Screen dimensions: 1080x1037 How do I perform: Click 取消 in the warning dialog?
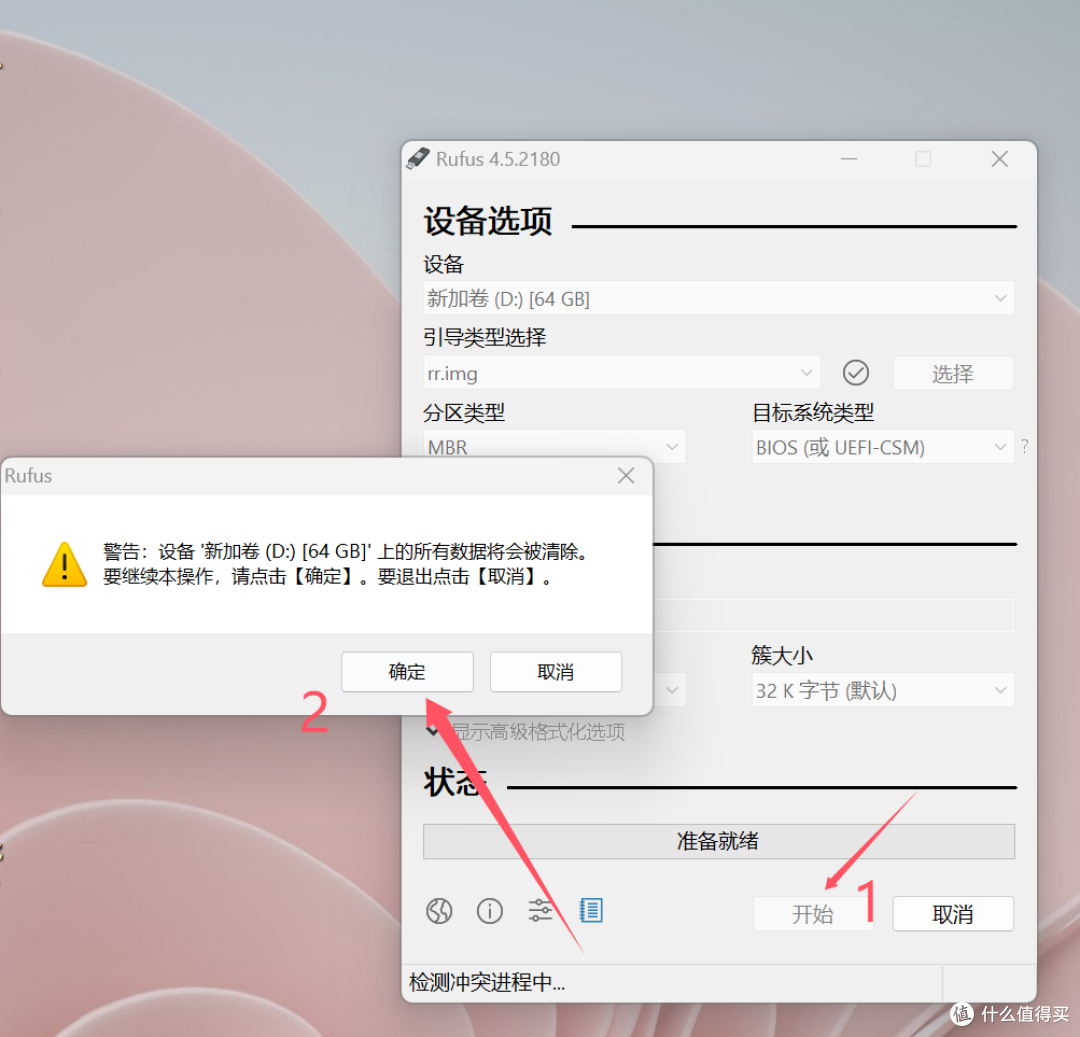[555, 671]
